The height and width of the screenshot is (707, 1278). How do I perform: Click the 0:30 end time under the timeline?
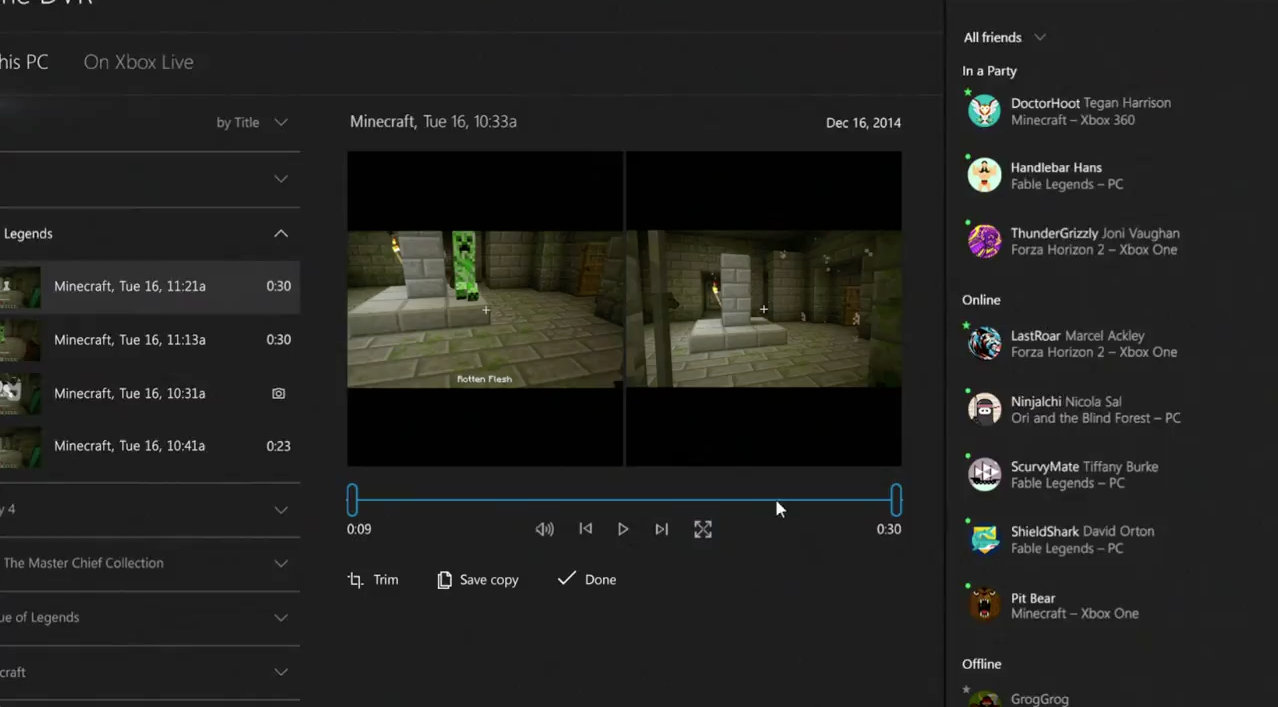click(889, 530)
